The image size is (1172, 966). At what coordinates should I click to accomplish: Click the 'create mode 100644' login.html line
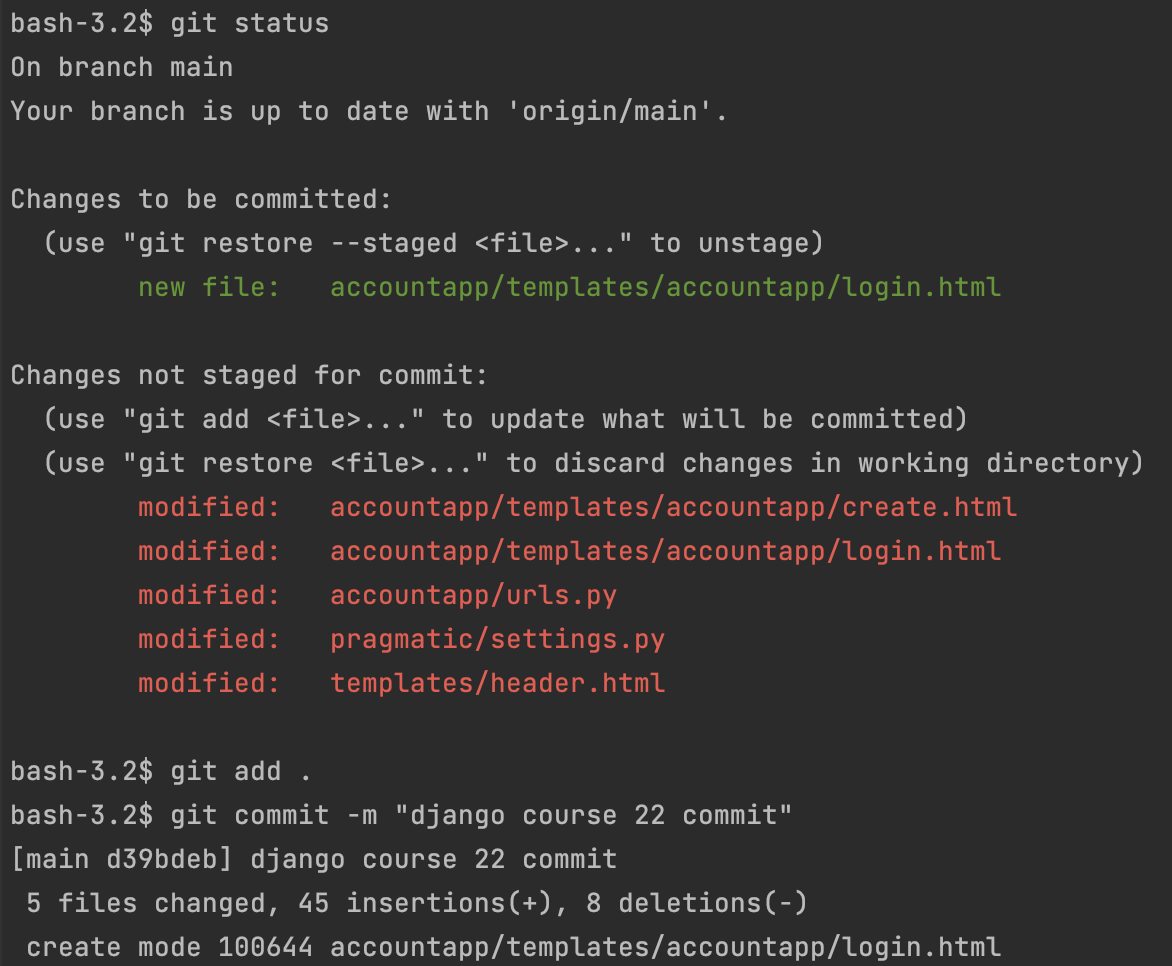click(x=513, y=947)
